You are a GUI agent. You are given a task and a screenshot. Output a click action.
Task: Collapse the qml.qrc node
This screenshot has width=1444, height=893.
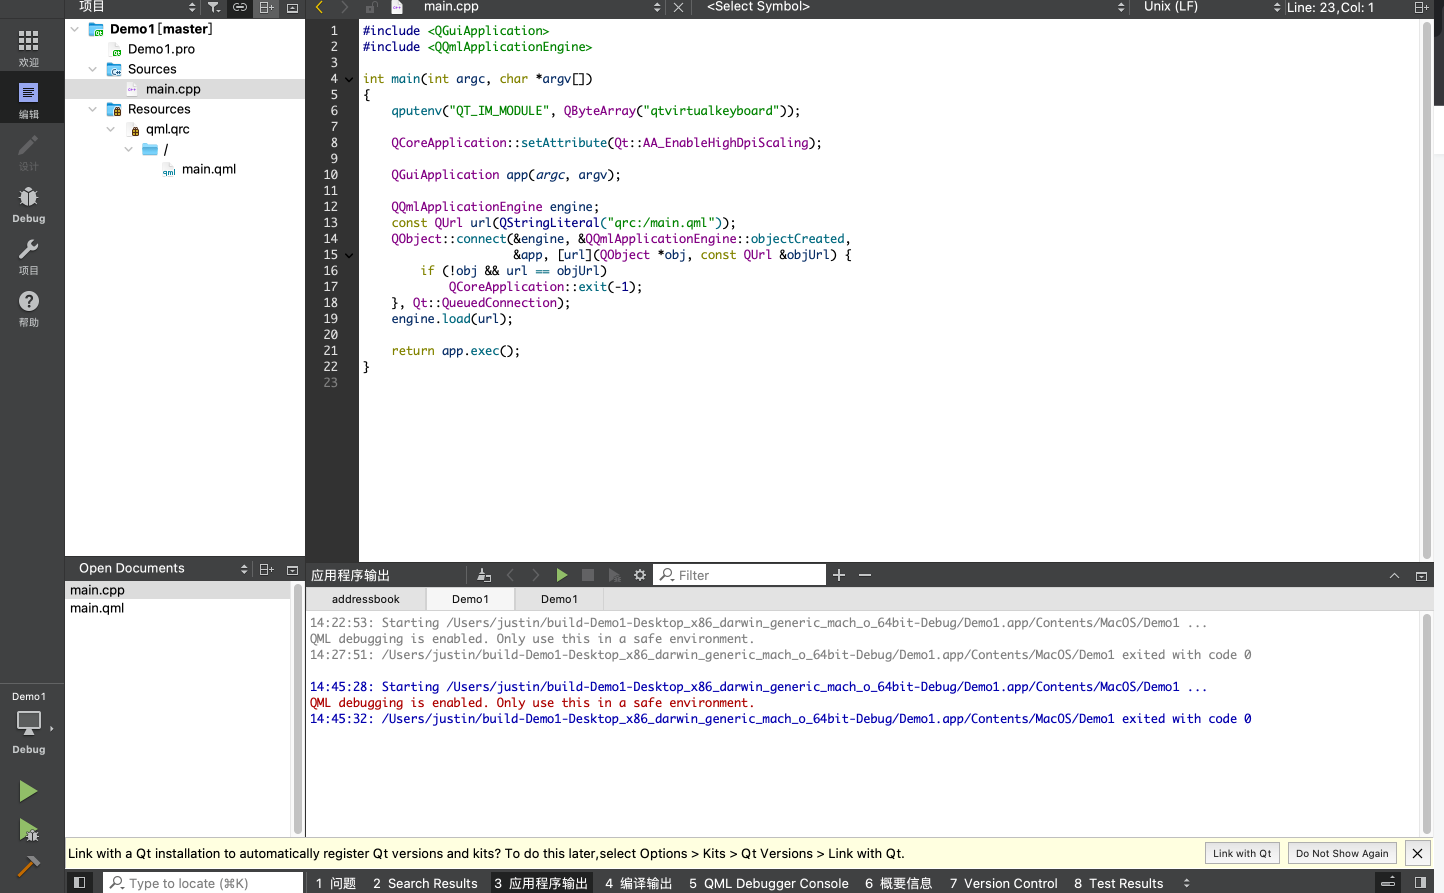click(x=111, y=129)
